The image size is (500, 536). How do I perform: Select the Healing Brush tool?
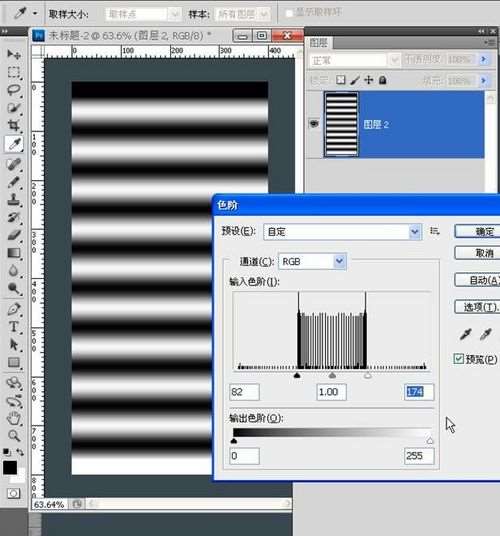pos(14,164)
